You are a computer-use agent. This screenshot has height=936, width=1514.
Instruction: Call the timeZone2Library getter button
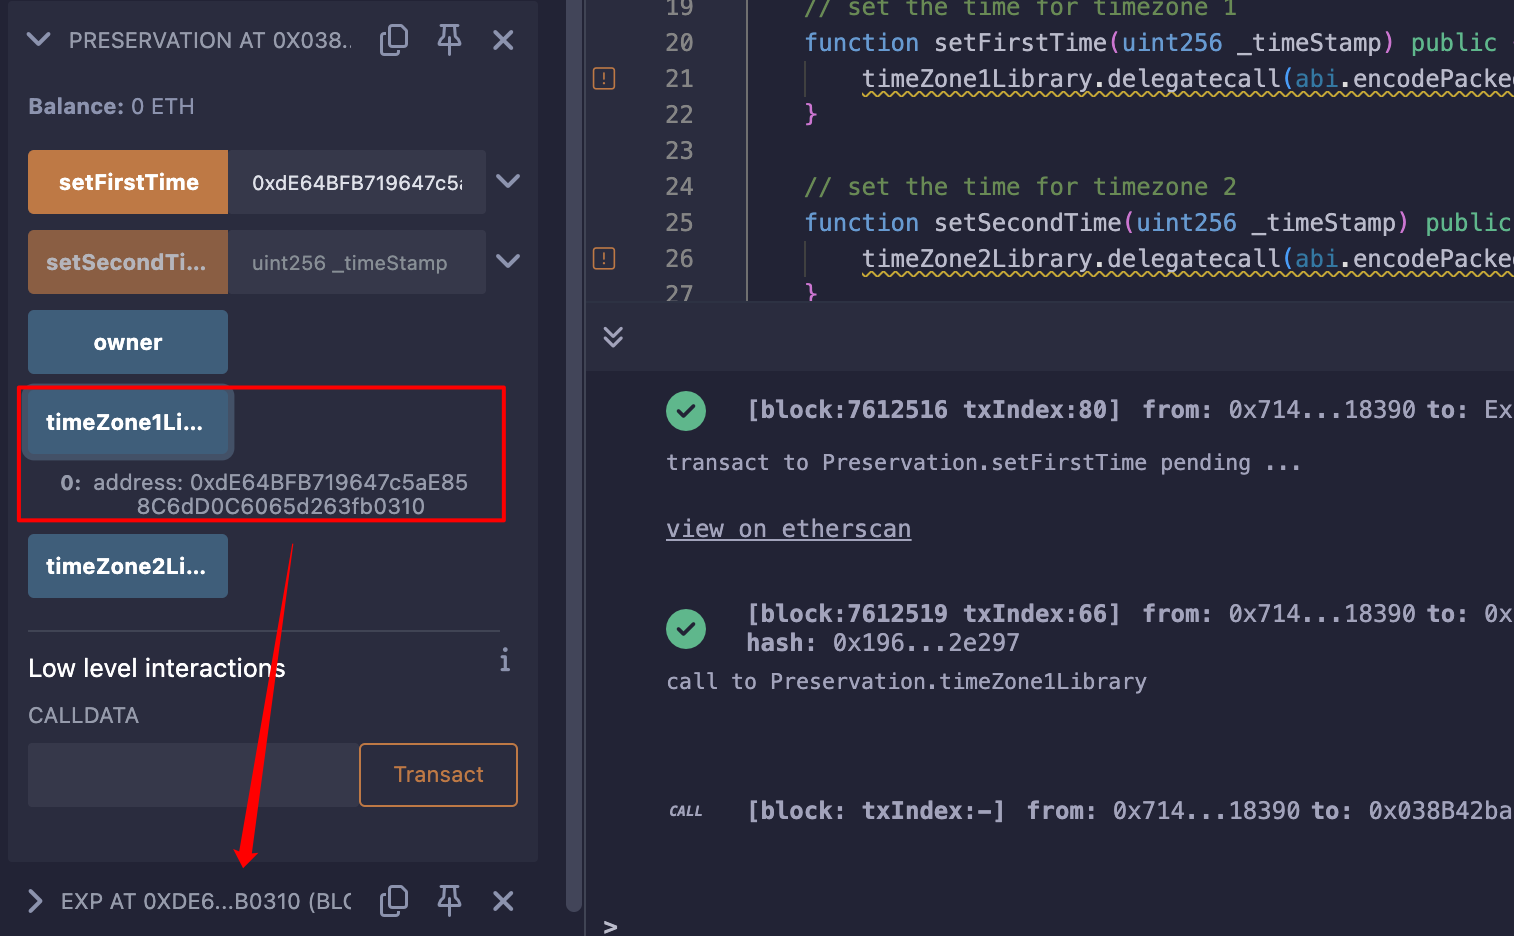click(x=128, y=566)
